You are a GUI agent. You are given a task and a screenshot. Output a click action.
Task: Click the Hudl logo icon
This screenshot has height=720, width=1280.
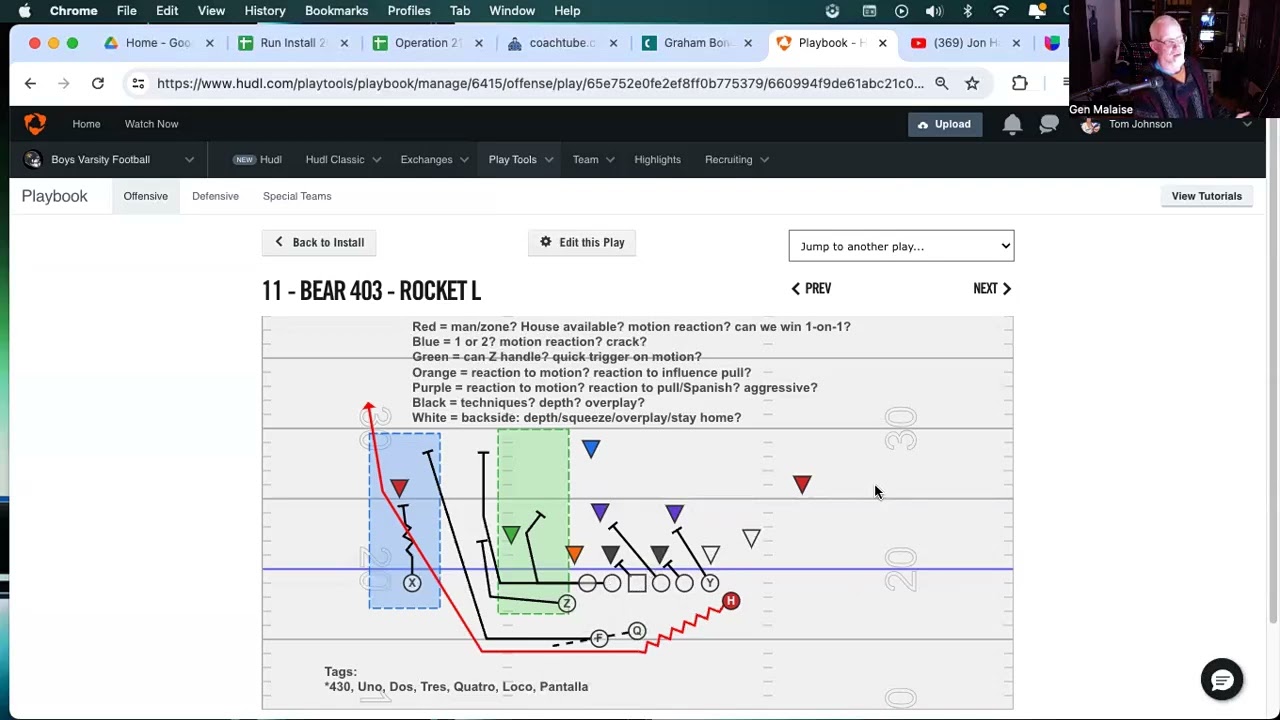pos(35,124)
